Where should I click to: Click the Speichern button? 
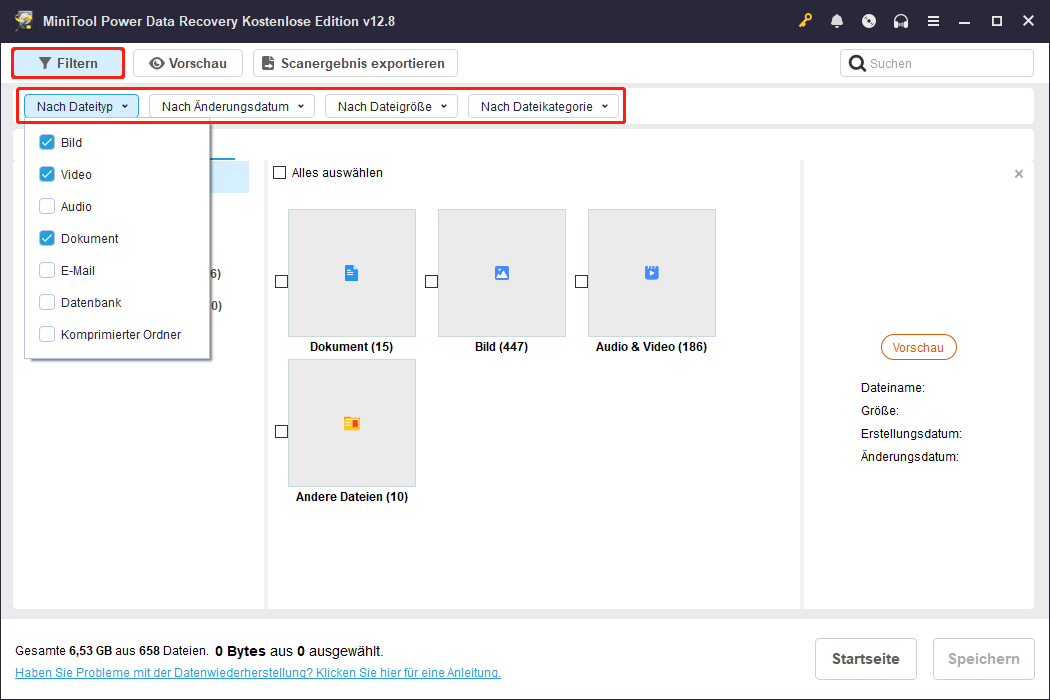(984, 659)
